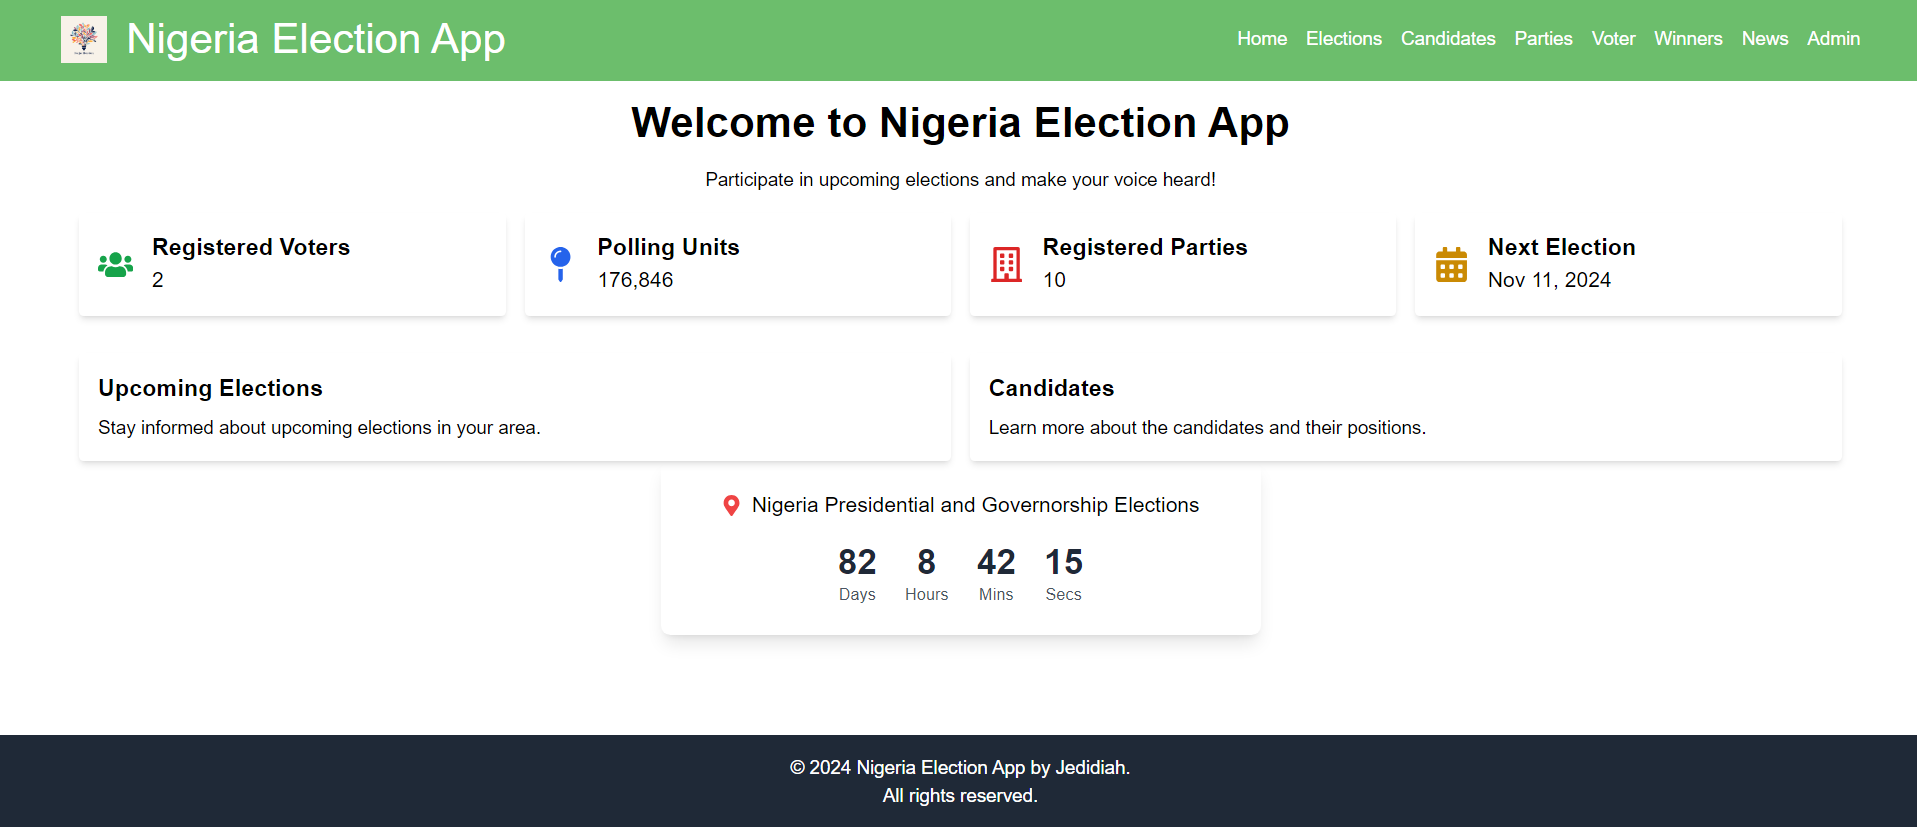Open the Candidates navigation link
Image resolution: width=1917 pixels, height=827 pixels.
(1448, 39)
